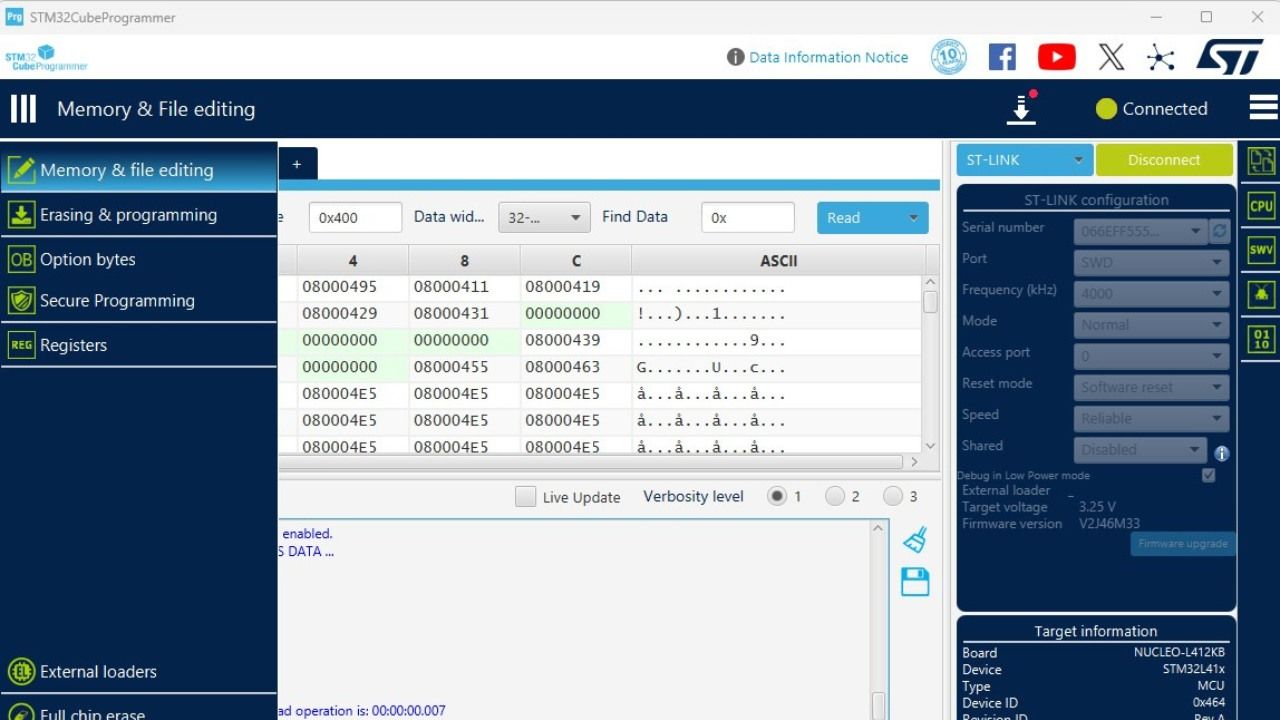This screenshot has height=720, width=1280.
Task: Click the Shared mode info icon
Action: coord(1221,453)
